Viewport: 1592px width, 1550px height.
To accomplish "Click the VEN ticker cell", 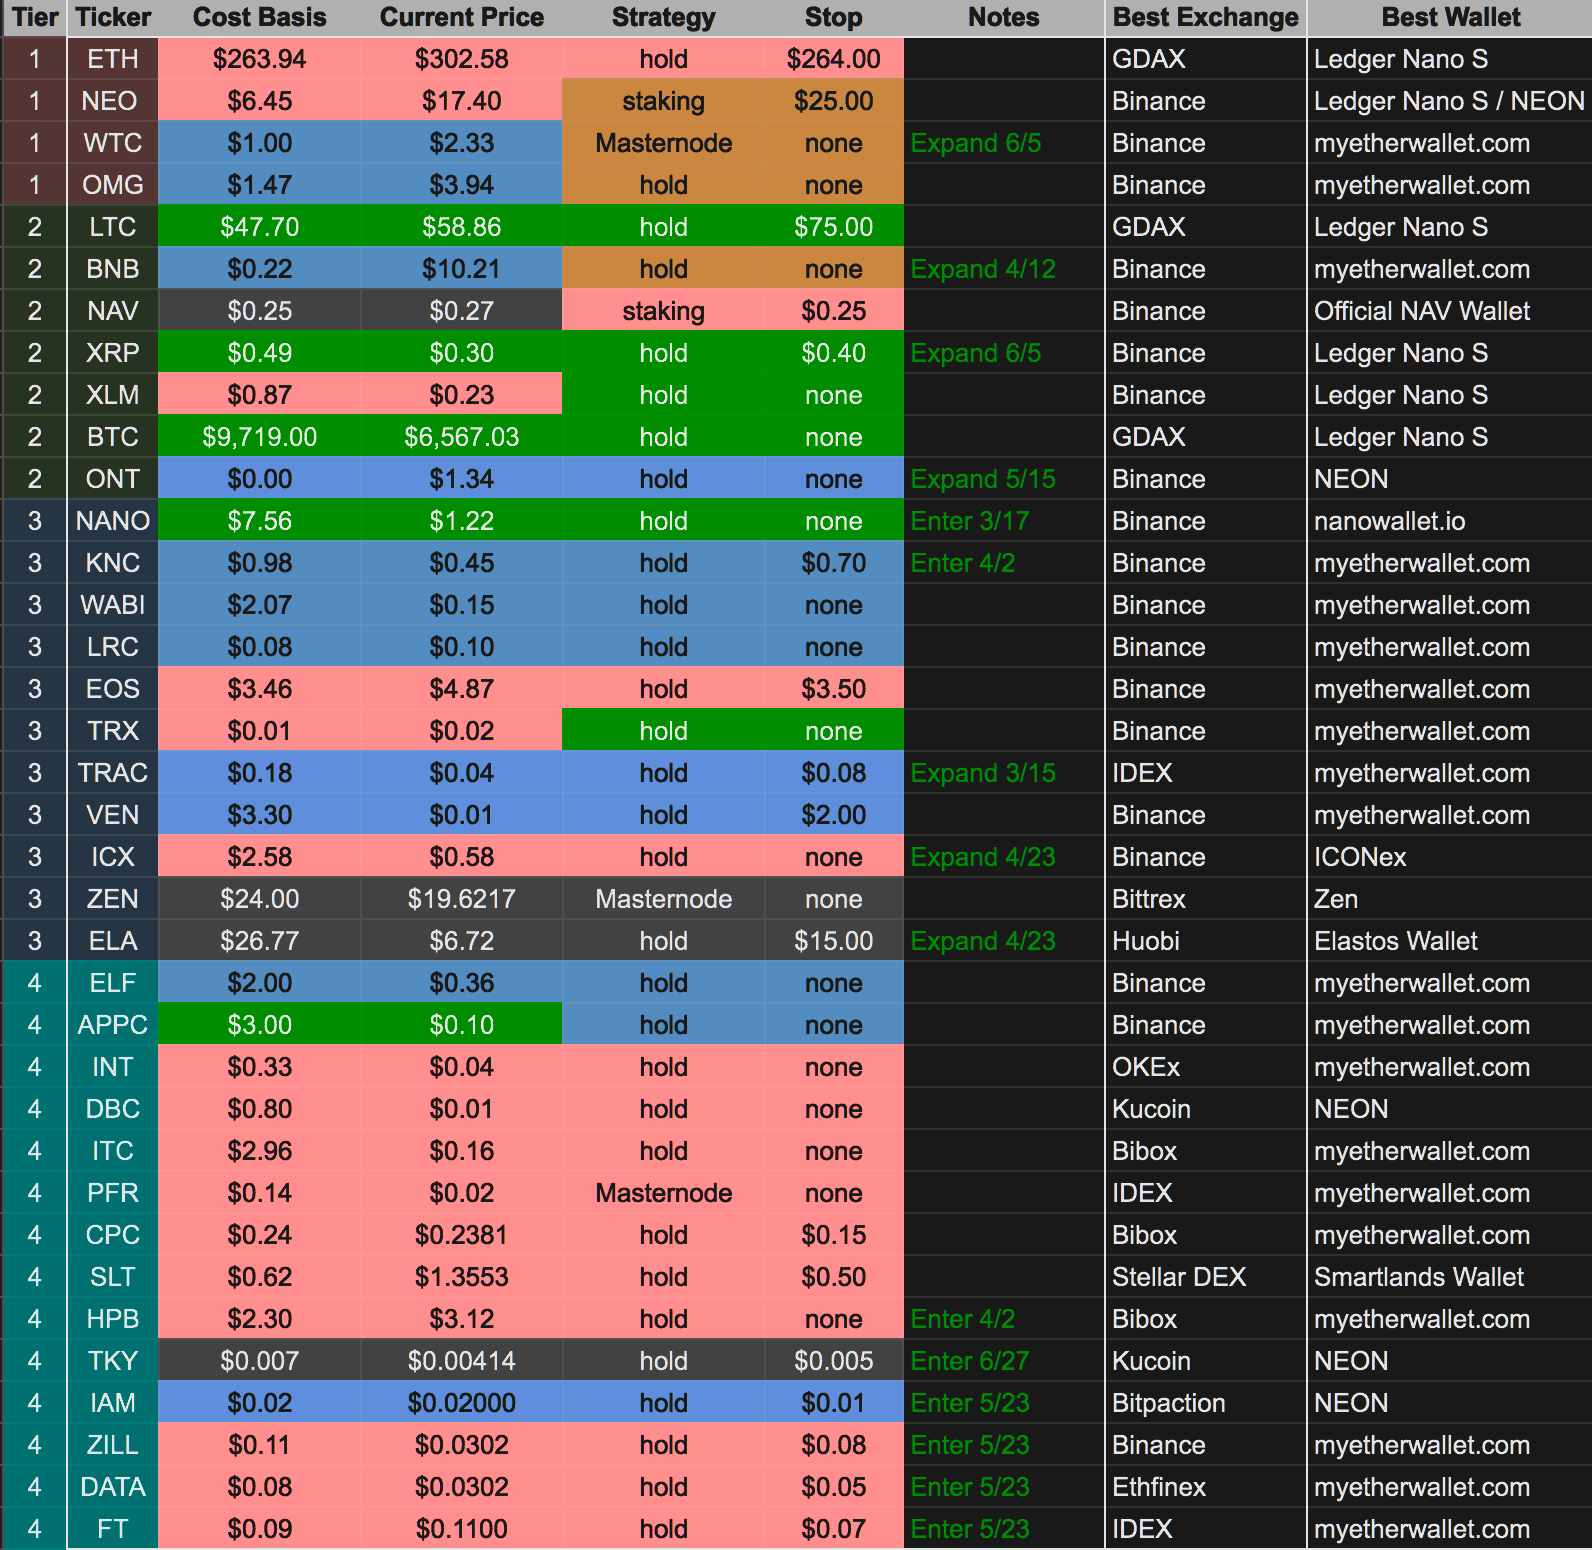I will pyautogui.click(x=113, y=815).
